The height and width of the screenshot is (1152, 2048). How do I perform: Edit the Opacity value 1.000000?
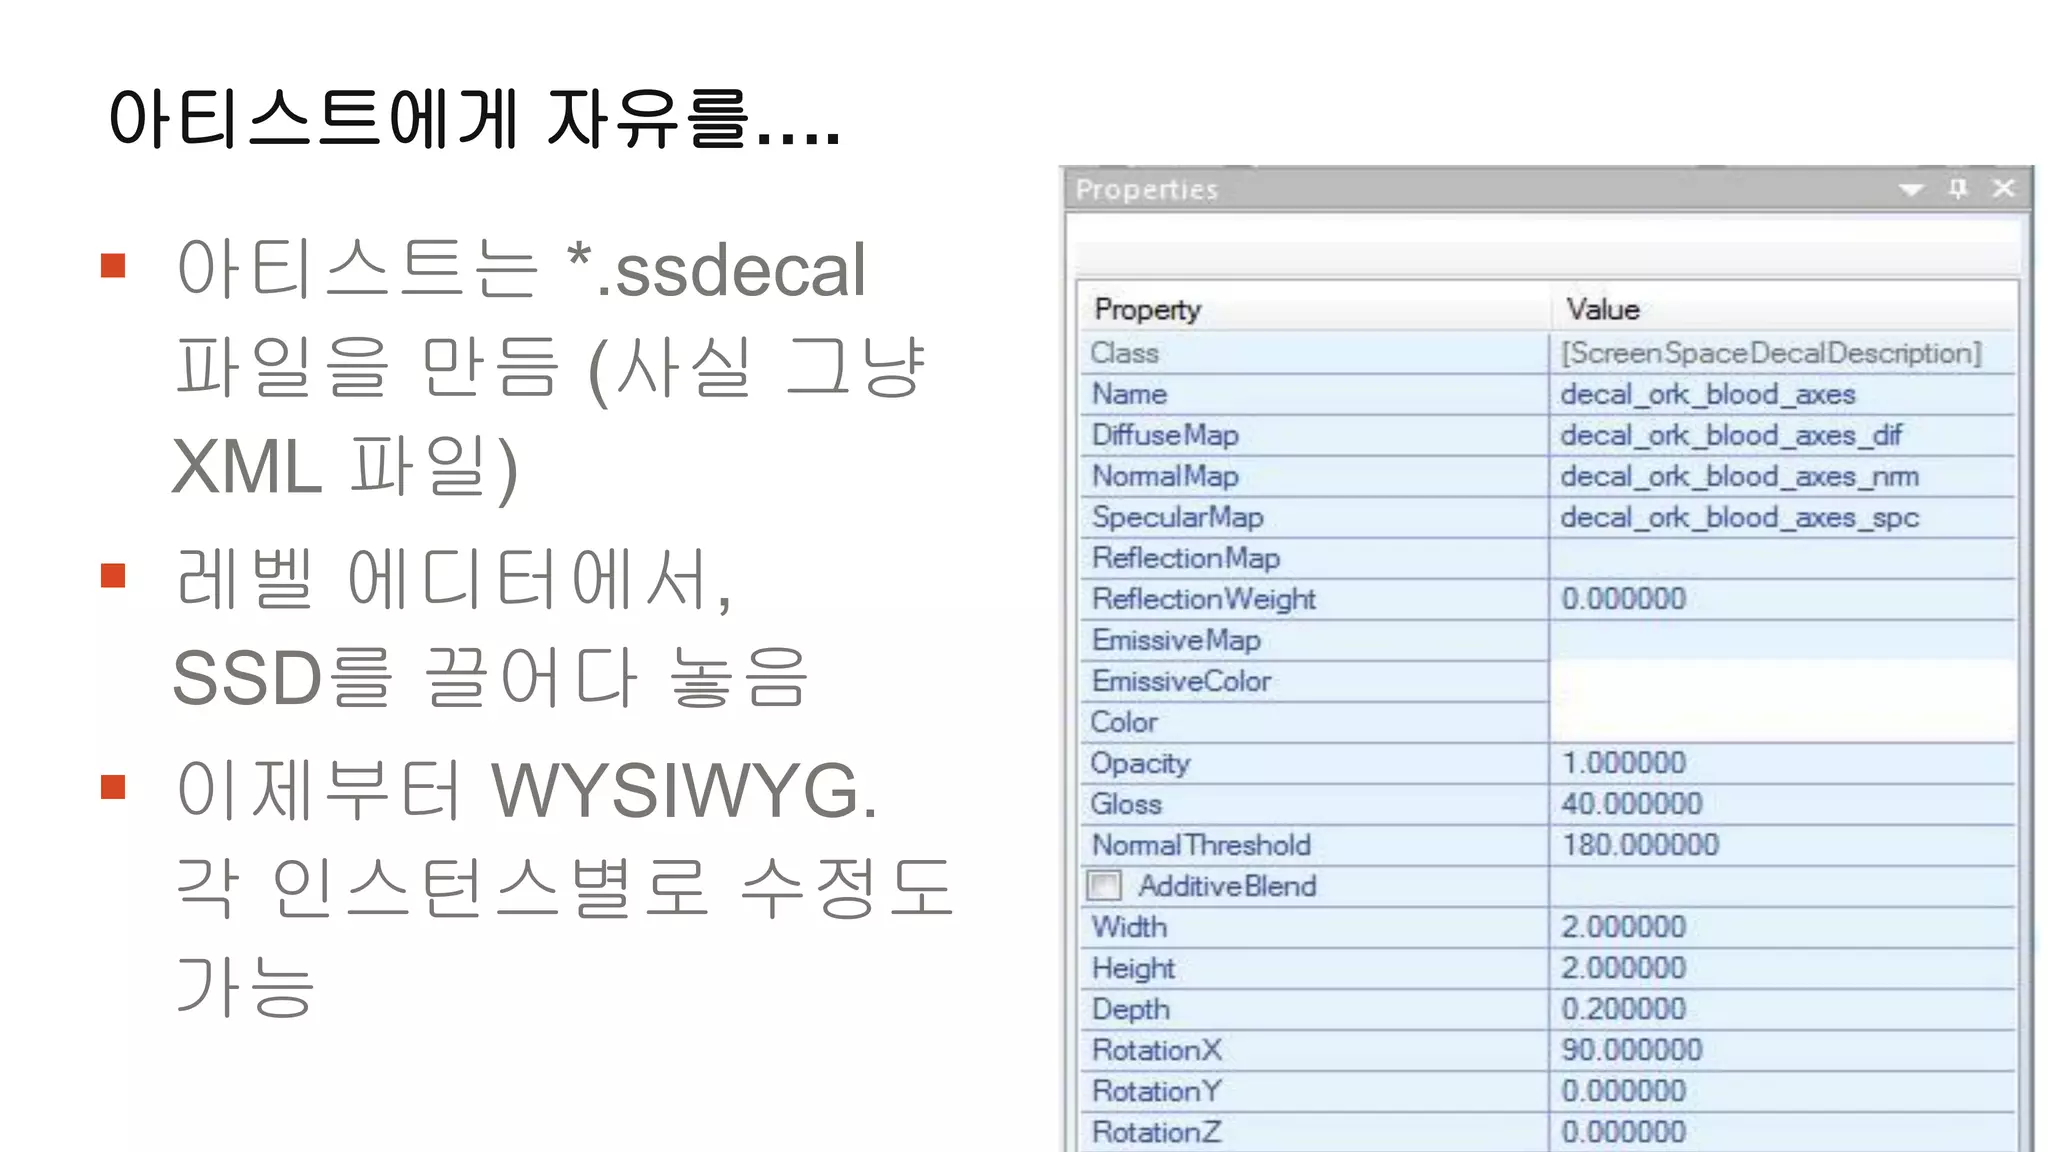(x=1624, y=763)
